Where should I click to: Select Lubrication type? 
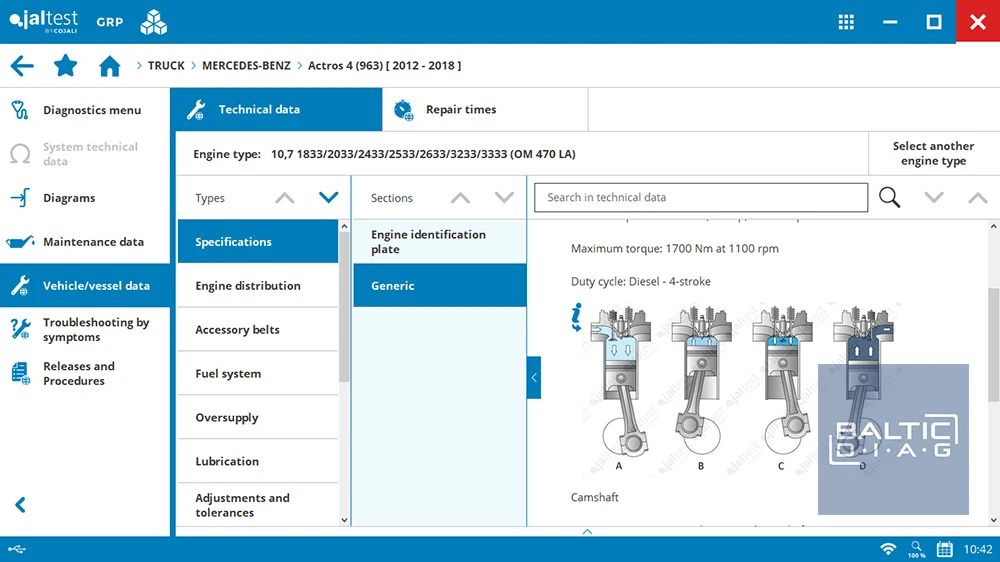pyautogui.click(x=258, y=461)
